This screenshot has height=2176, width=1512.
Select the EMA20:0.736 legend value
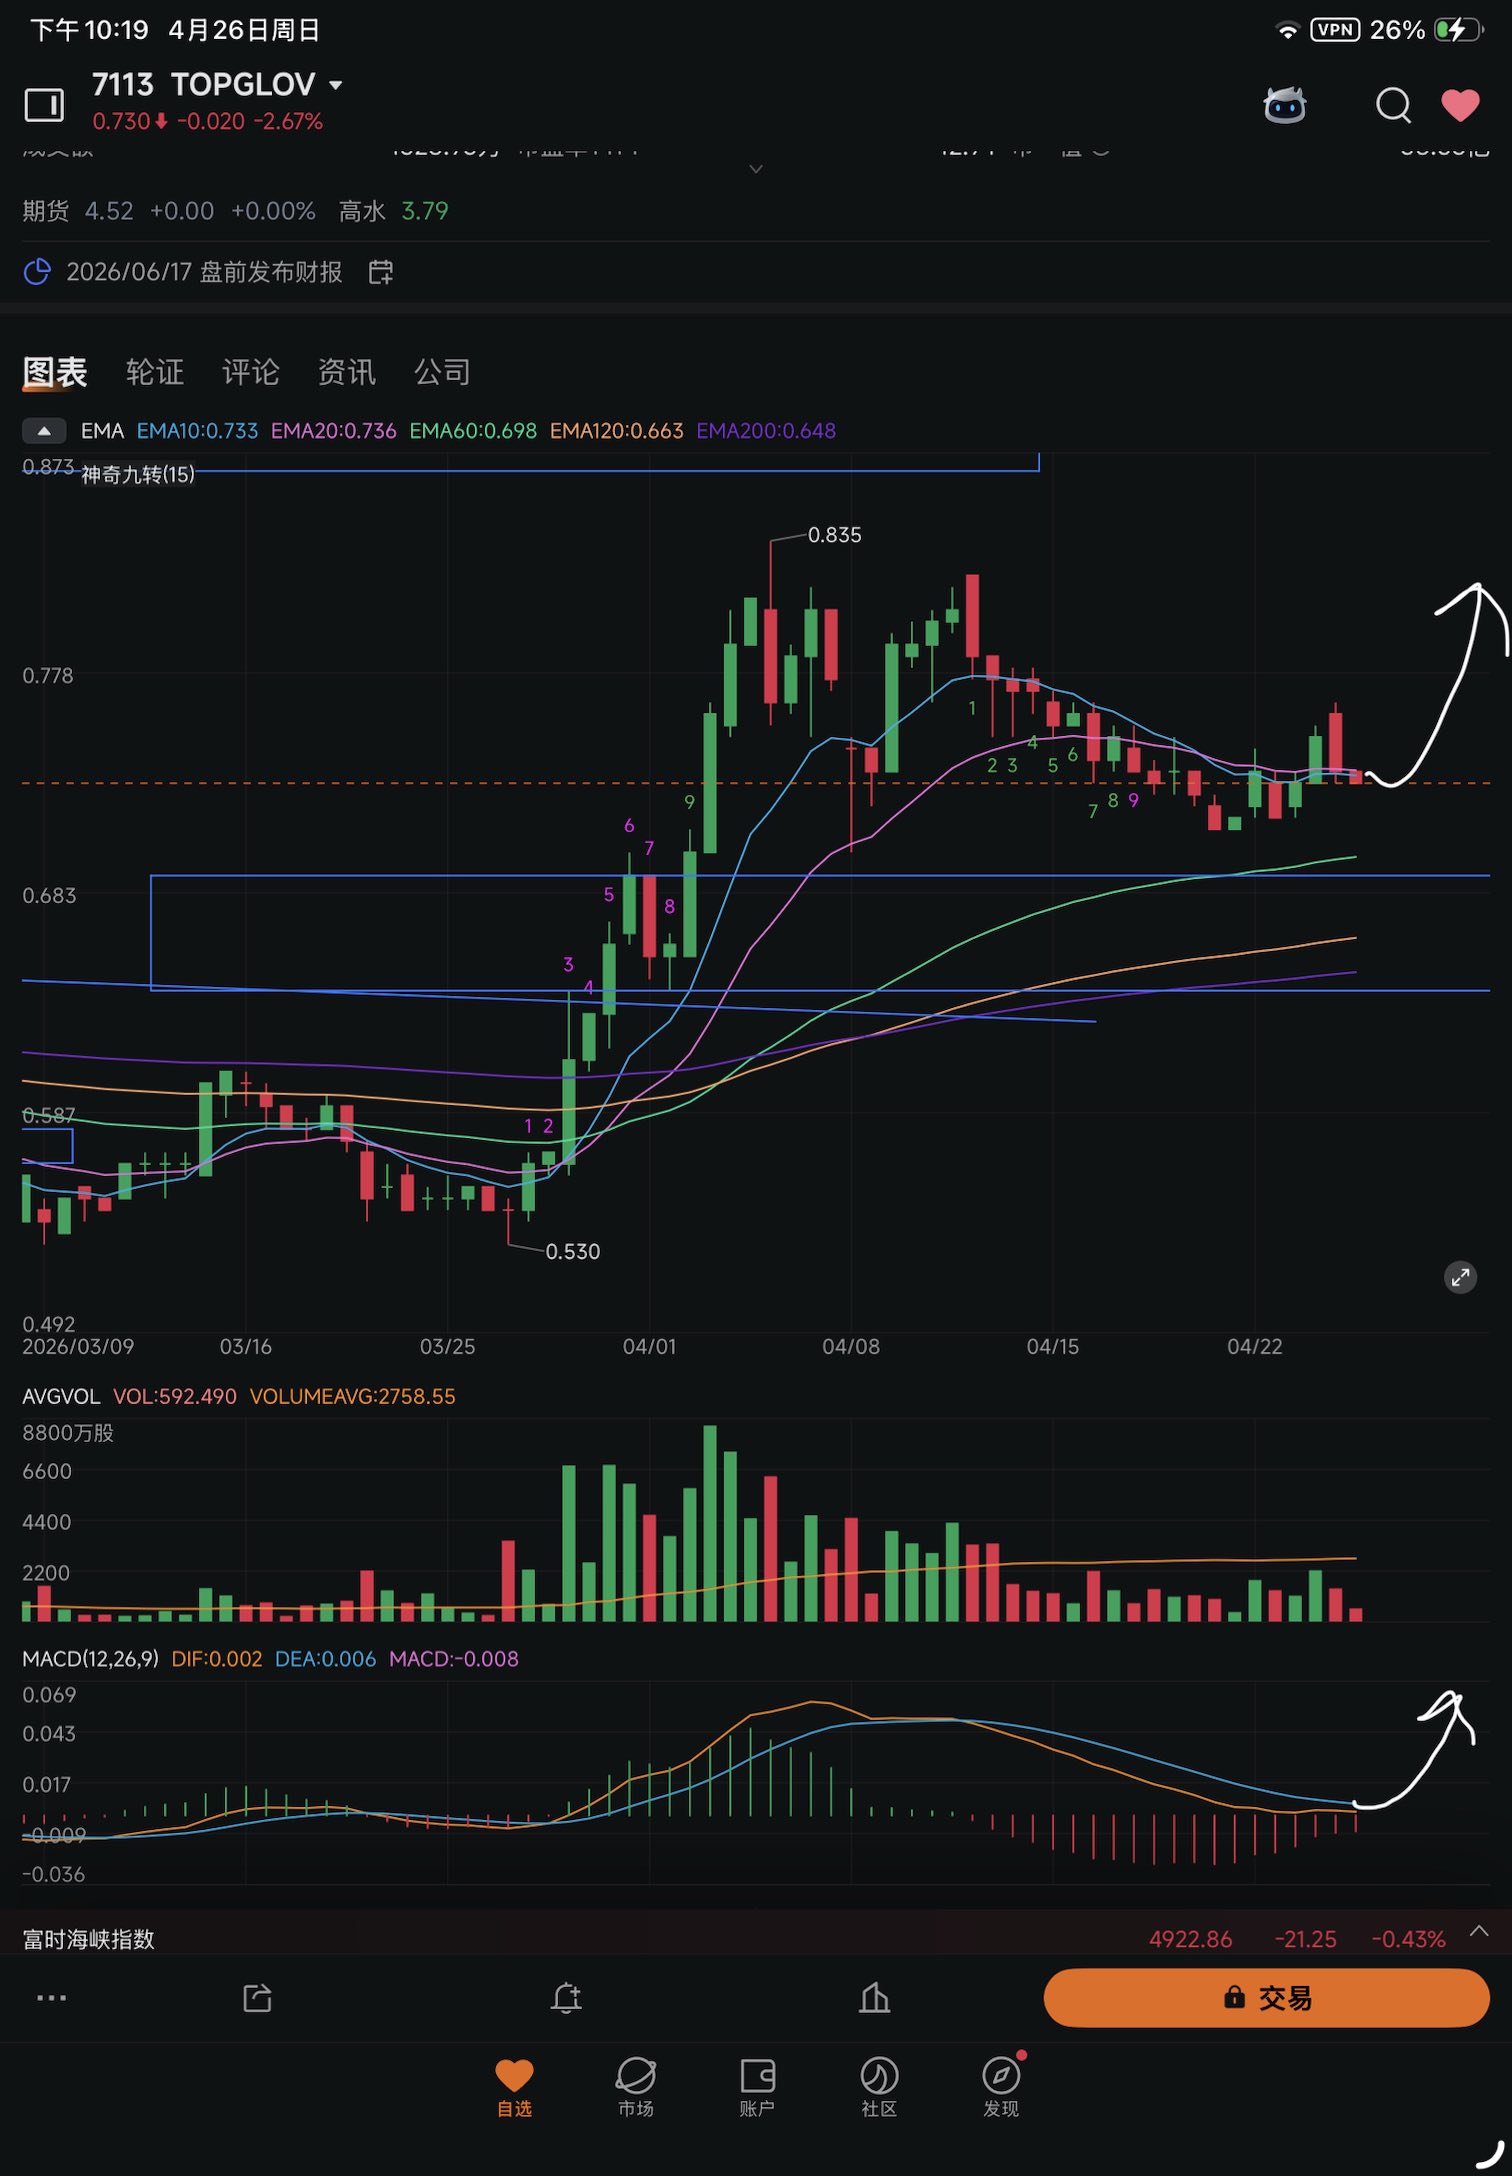[334, 431]
